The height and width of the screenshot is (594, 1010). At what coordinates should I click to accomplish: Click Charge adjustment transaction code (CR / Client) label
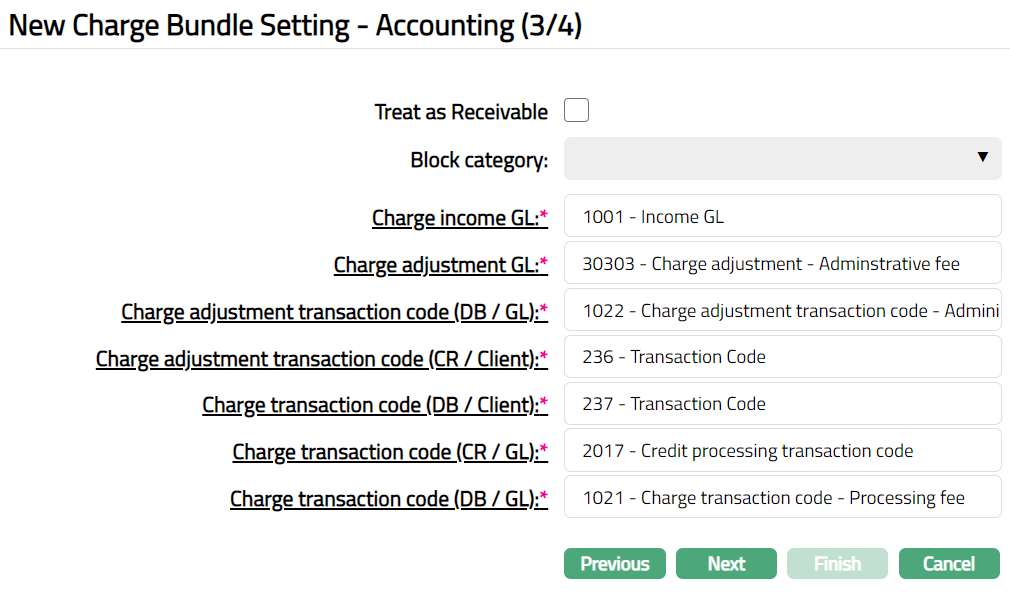pyautogui.click(x=317, y=358)
